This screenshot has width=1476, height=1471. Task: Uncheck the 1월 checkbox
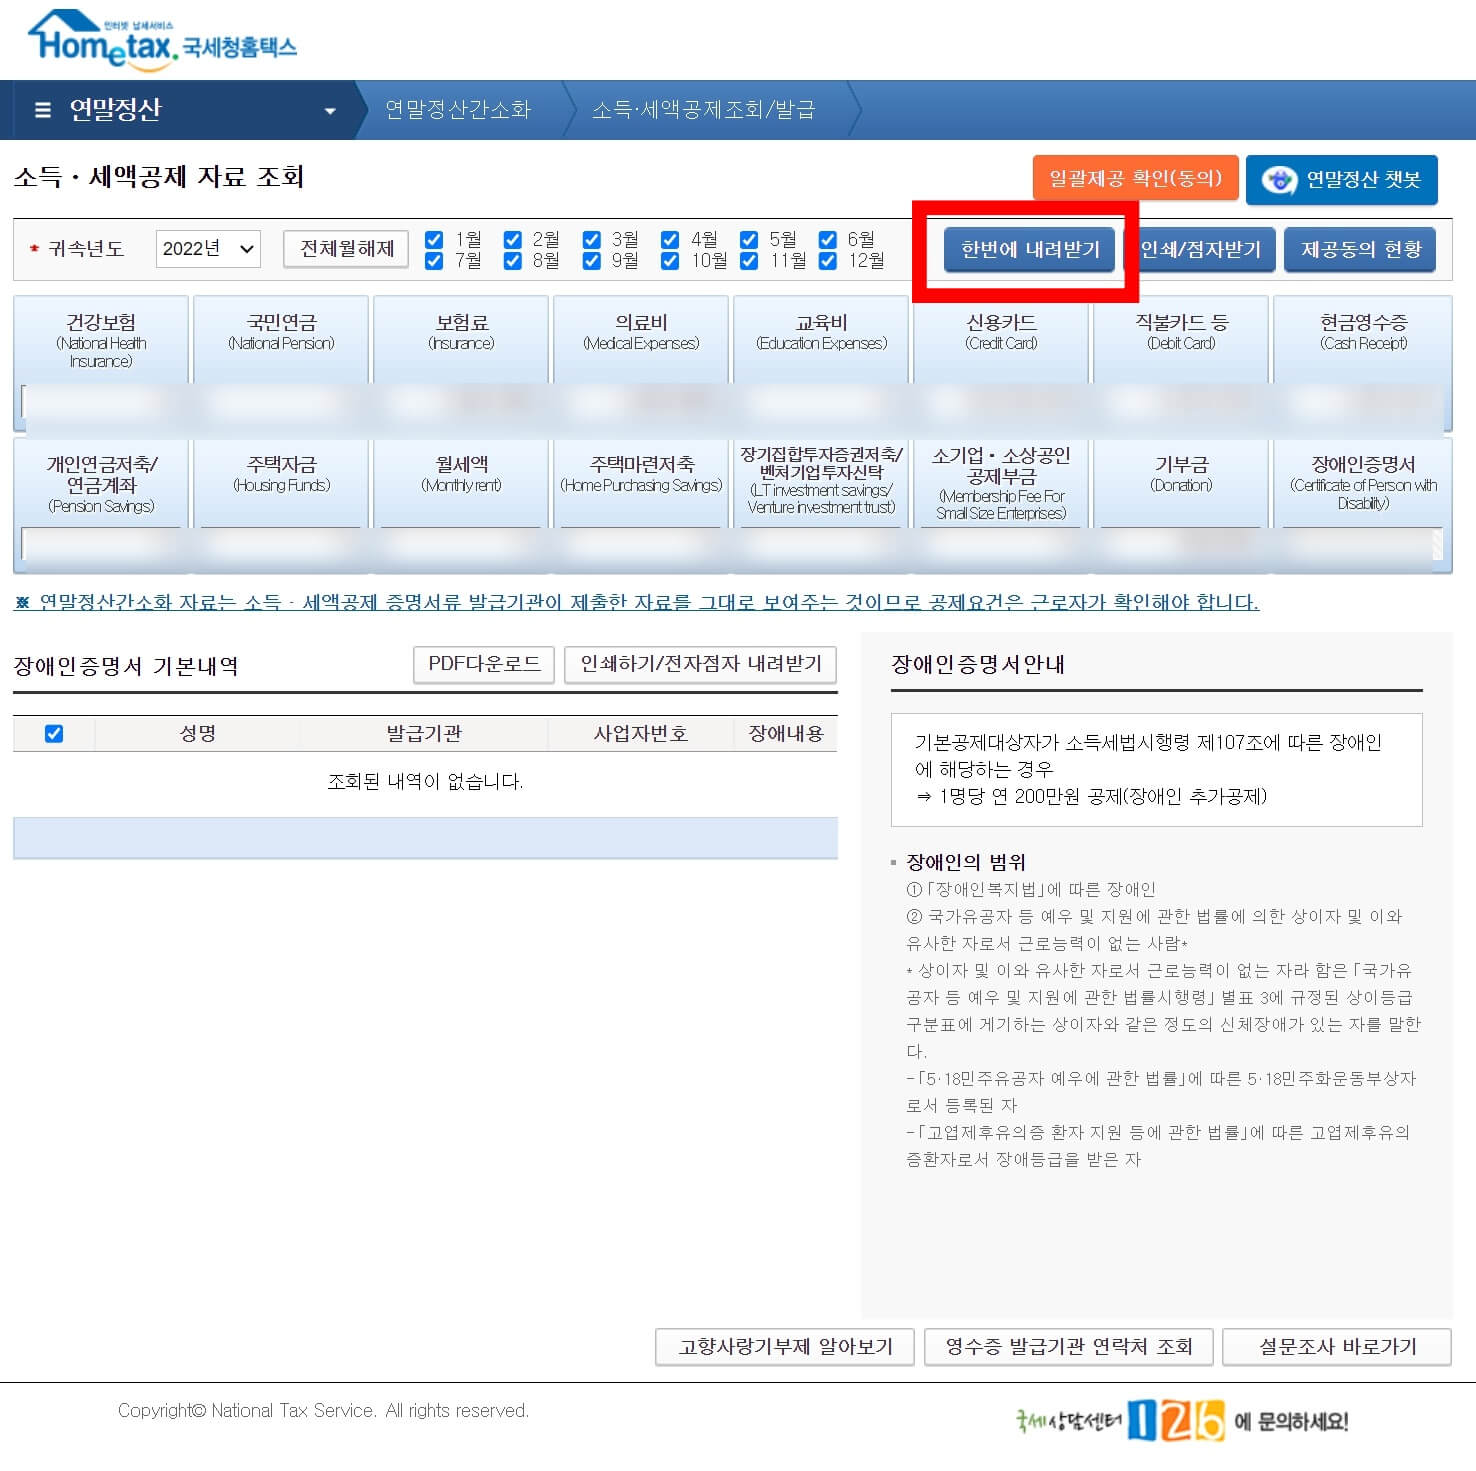coord(434,240)
